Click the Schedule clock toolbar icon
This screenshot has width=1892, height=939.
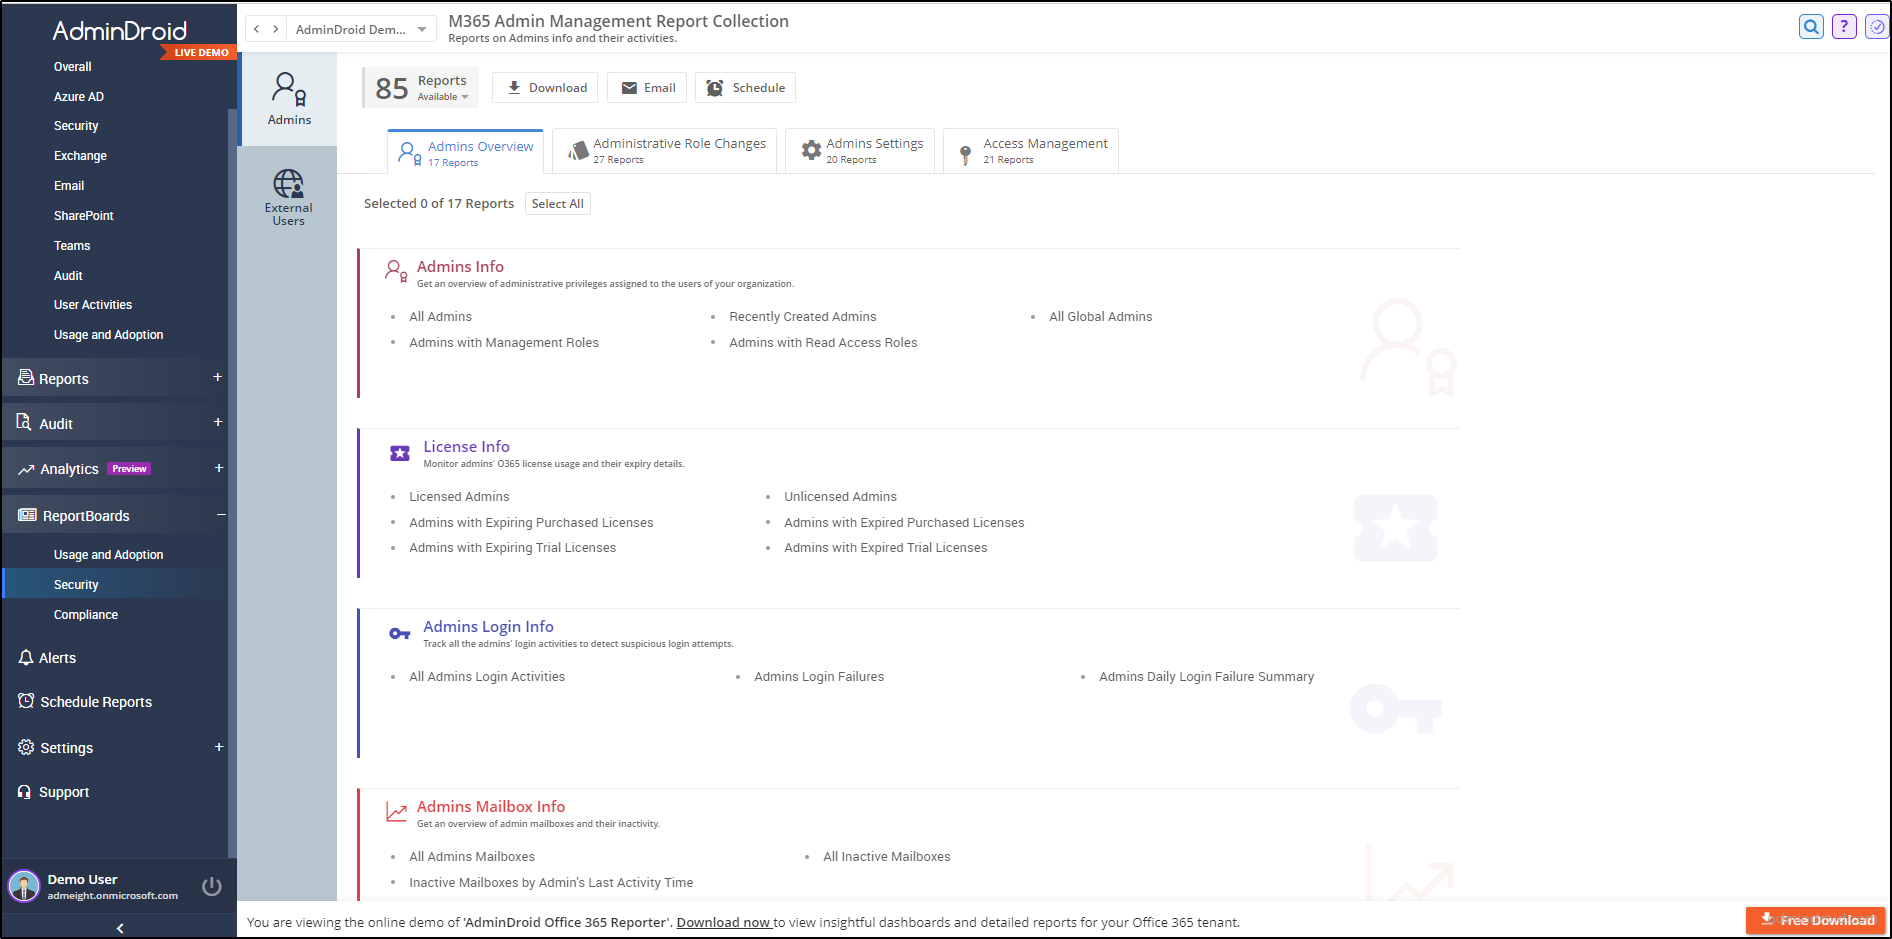tap(714, 87)
